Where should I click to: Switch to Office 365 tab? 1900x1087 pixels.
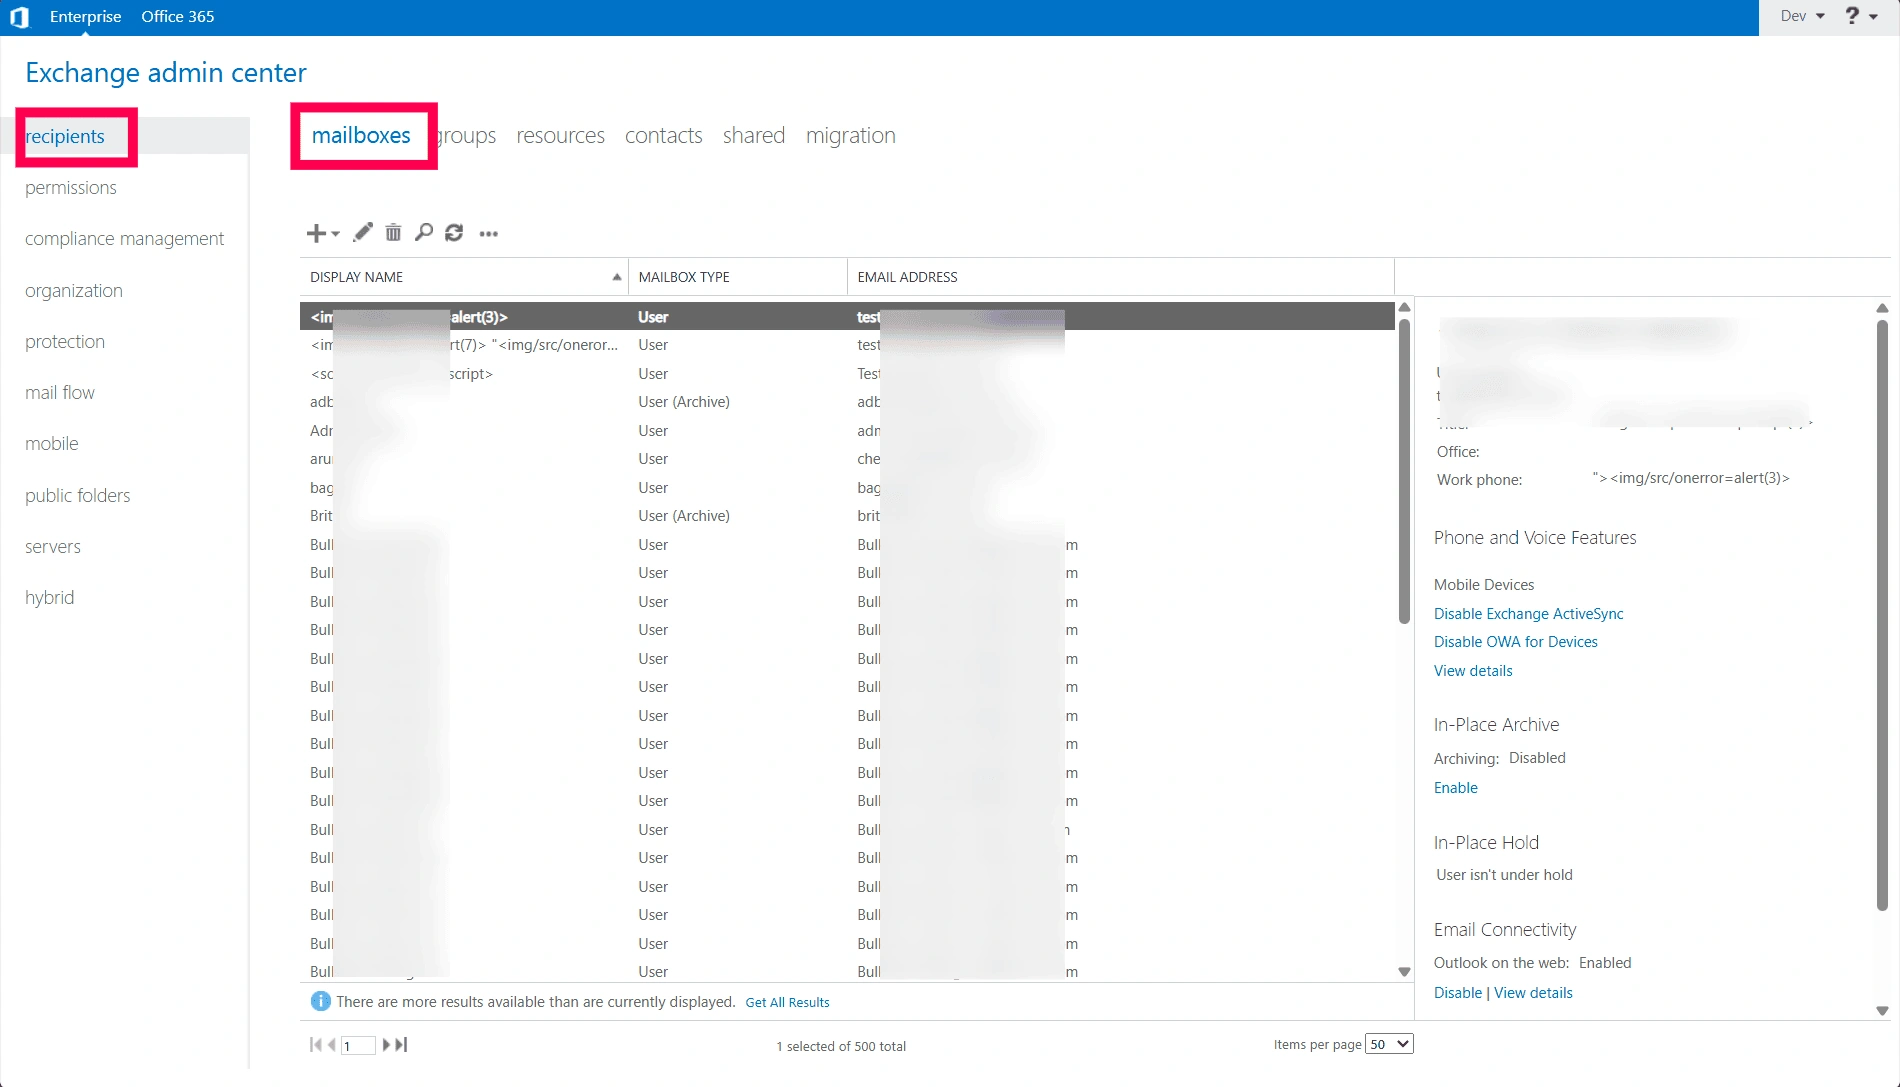178,17
